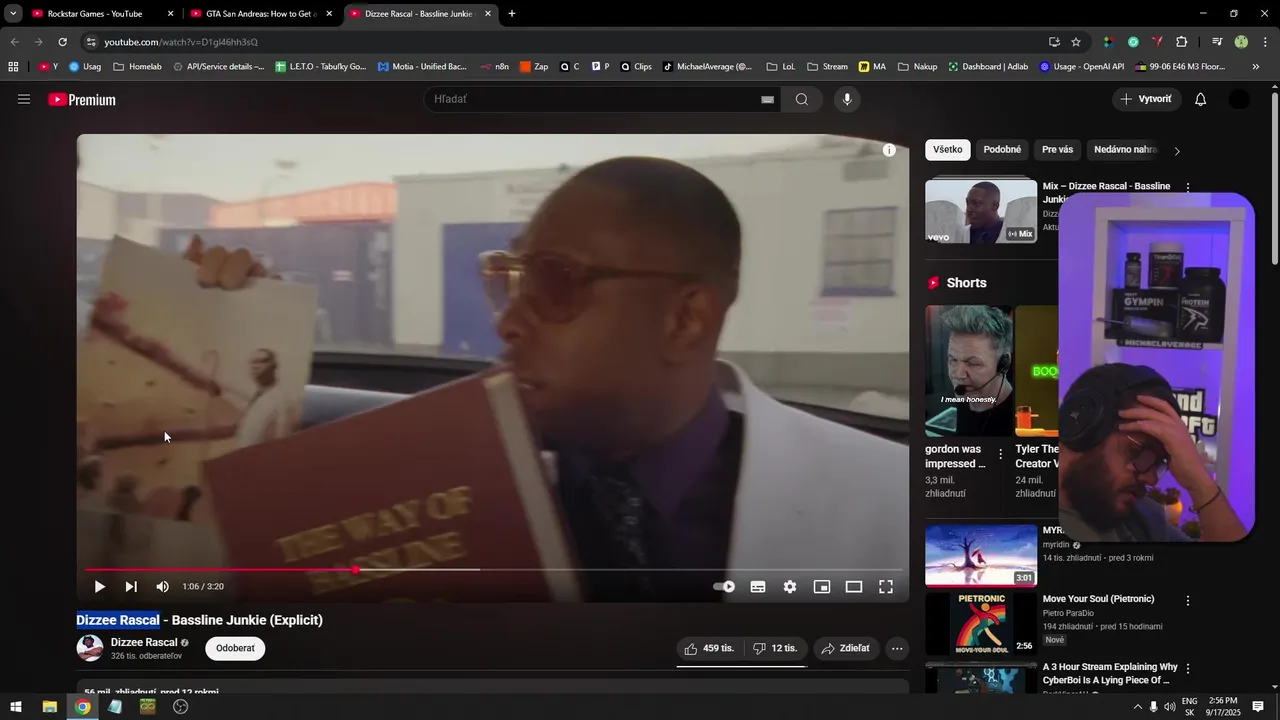This screenshot has height=720, width=1280.
Task: Play the video
Action: (99, 587)
